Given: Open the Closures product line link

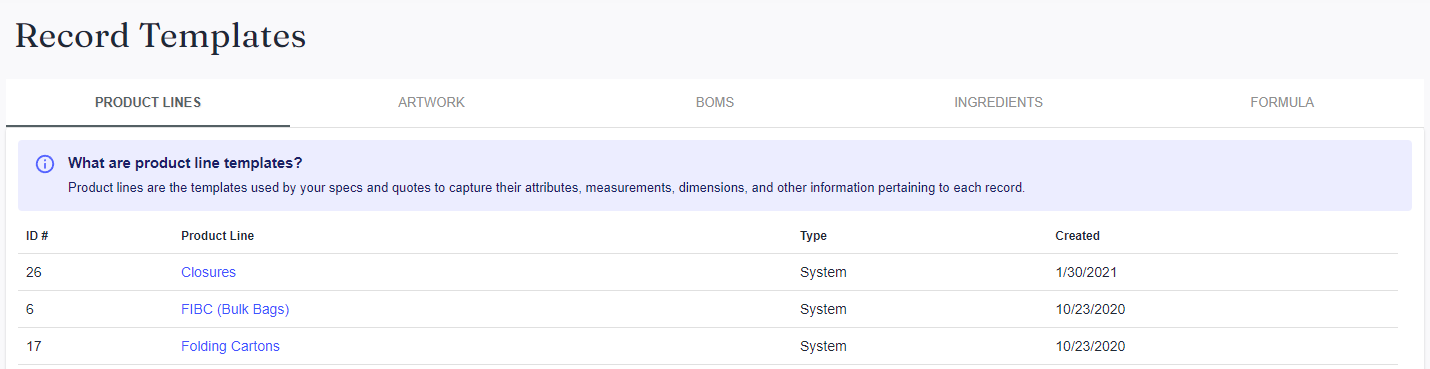Looking at the screenshot, I should (x=208, y=272).
